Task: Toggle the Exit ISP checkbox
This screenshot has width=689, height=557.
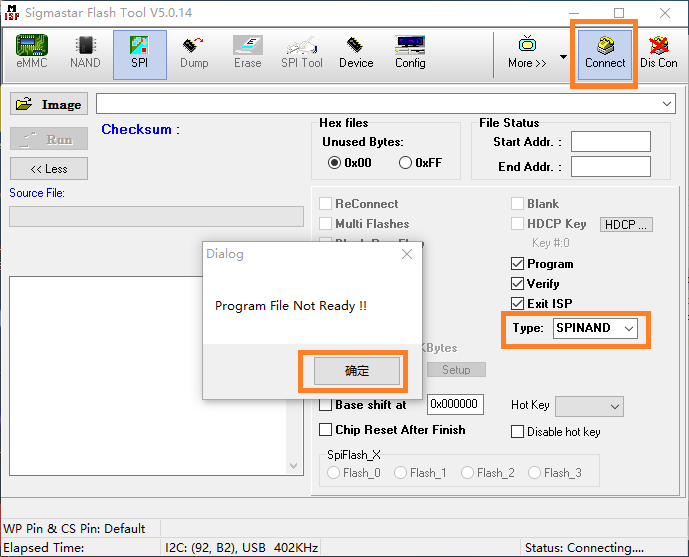Action: 517,304
